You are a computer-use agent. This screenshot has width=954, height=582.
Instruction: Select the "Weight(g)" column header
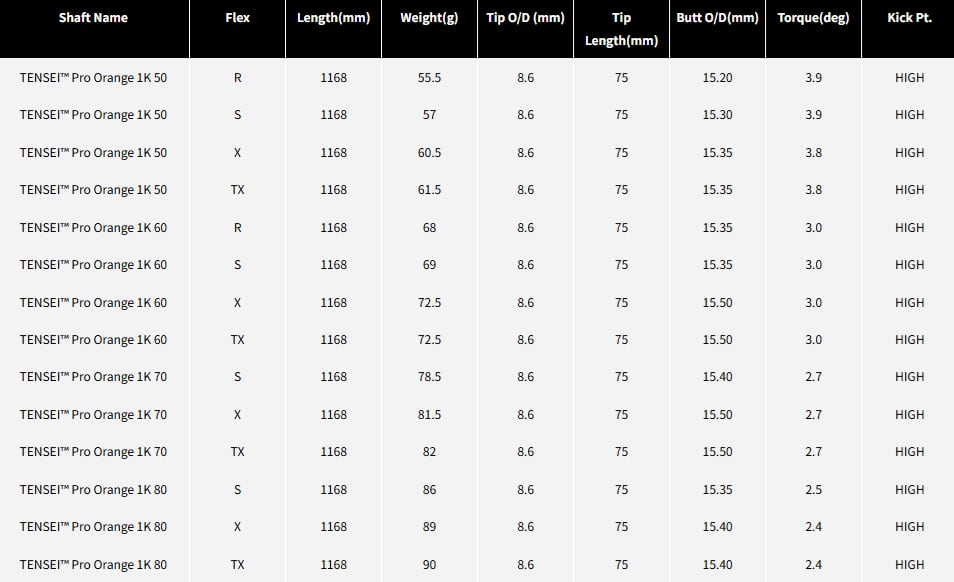pyautogui.click(x=429, y=18)
